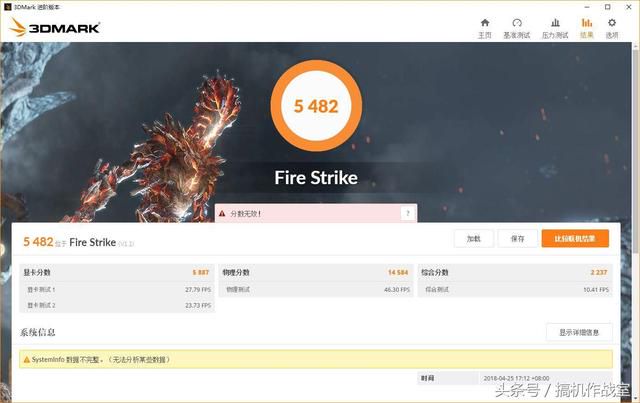The width and height of the screenshot is (640, 403).
Task: Maximize the 3DMark window
Action: point(608,7)
